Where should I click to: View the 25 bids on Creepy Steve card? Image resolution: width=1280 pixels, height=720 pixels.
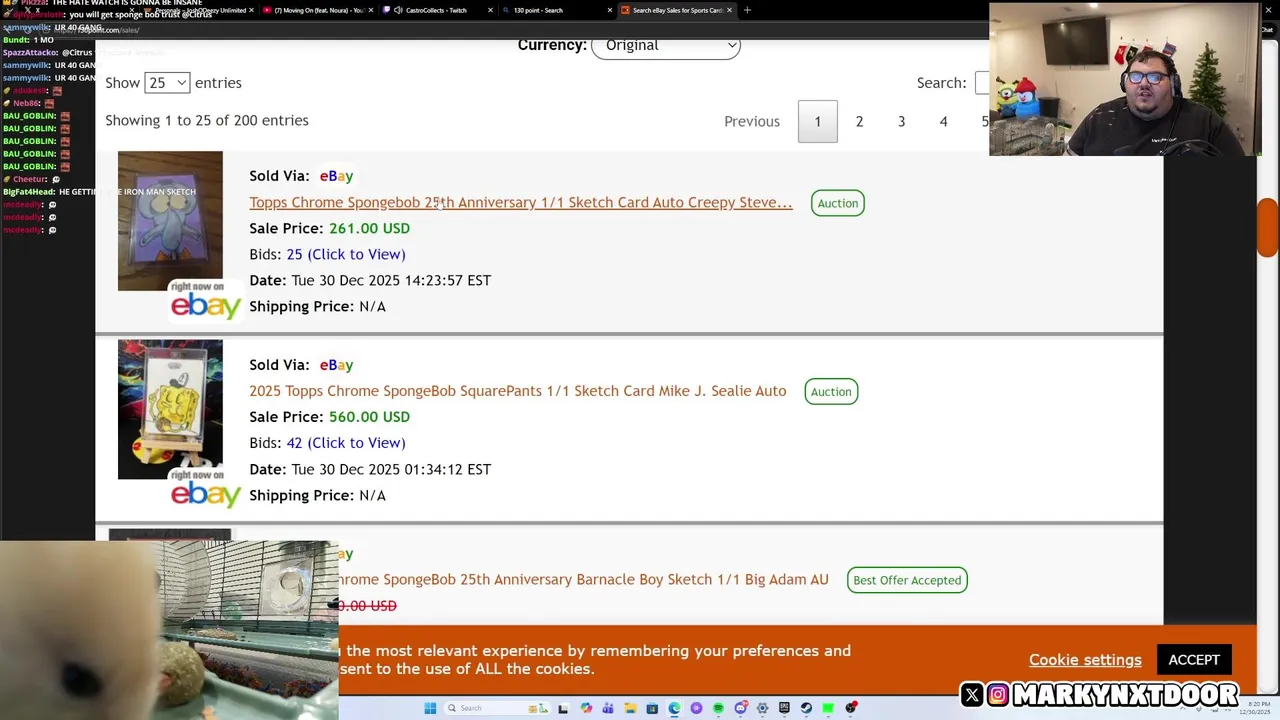coord(345,254)
